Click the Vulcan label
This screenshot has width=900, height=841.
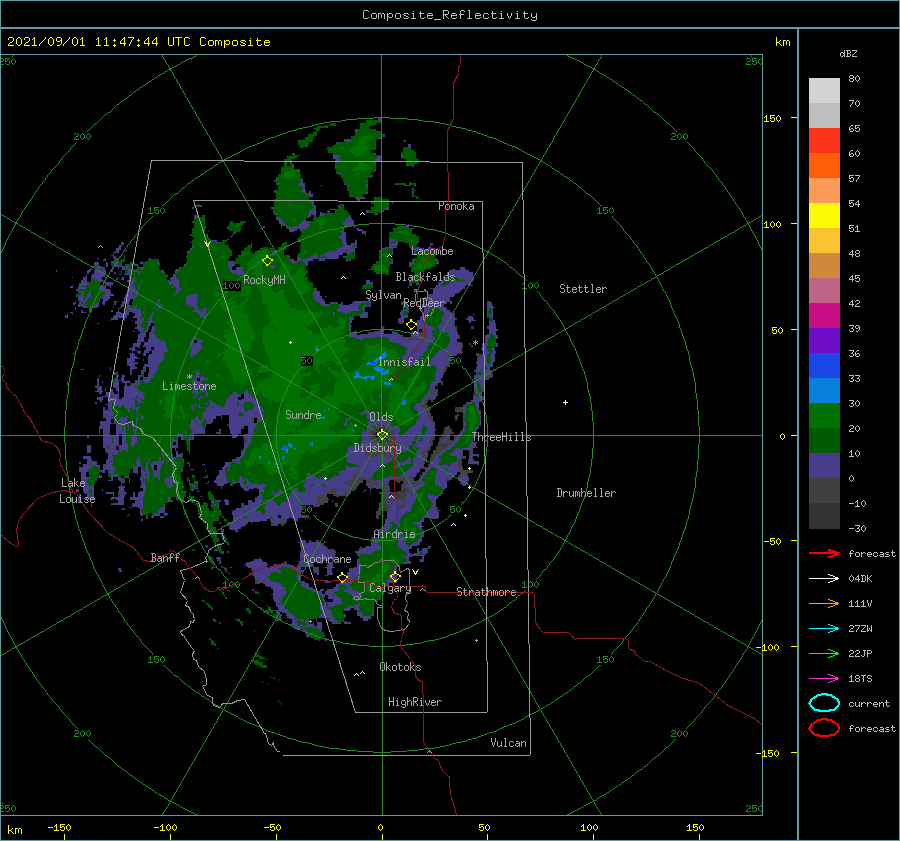pyautogui.click(x=508, y=742)
